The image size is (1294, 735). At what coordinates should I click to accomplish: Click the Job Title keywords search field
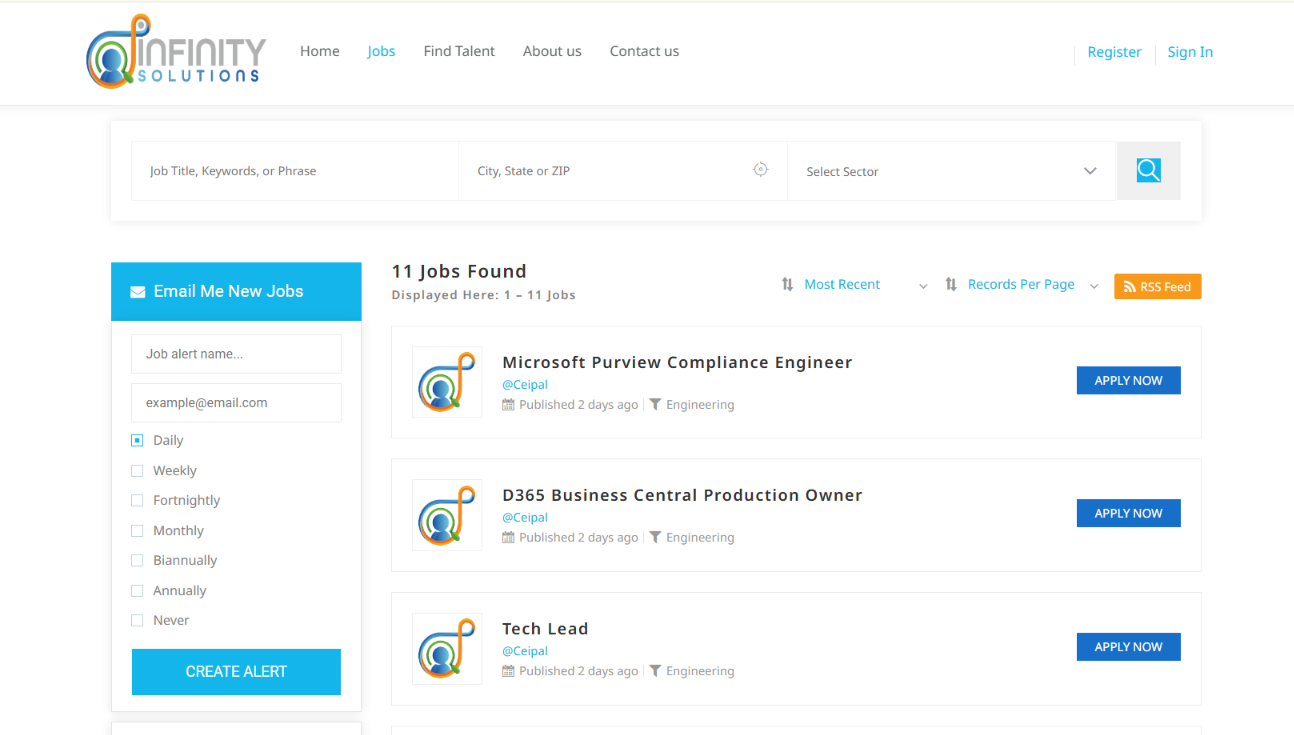(x=294, y=171)
